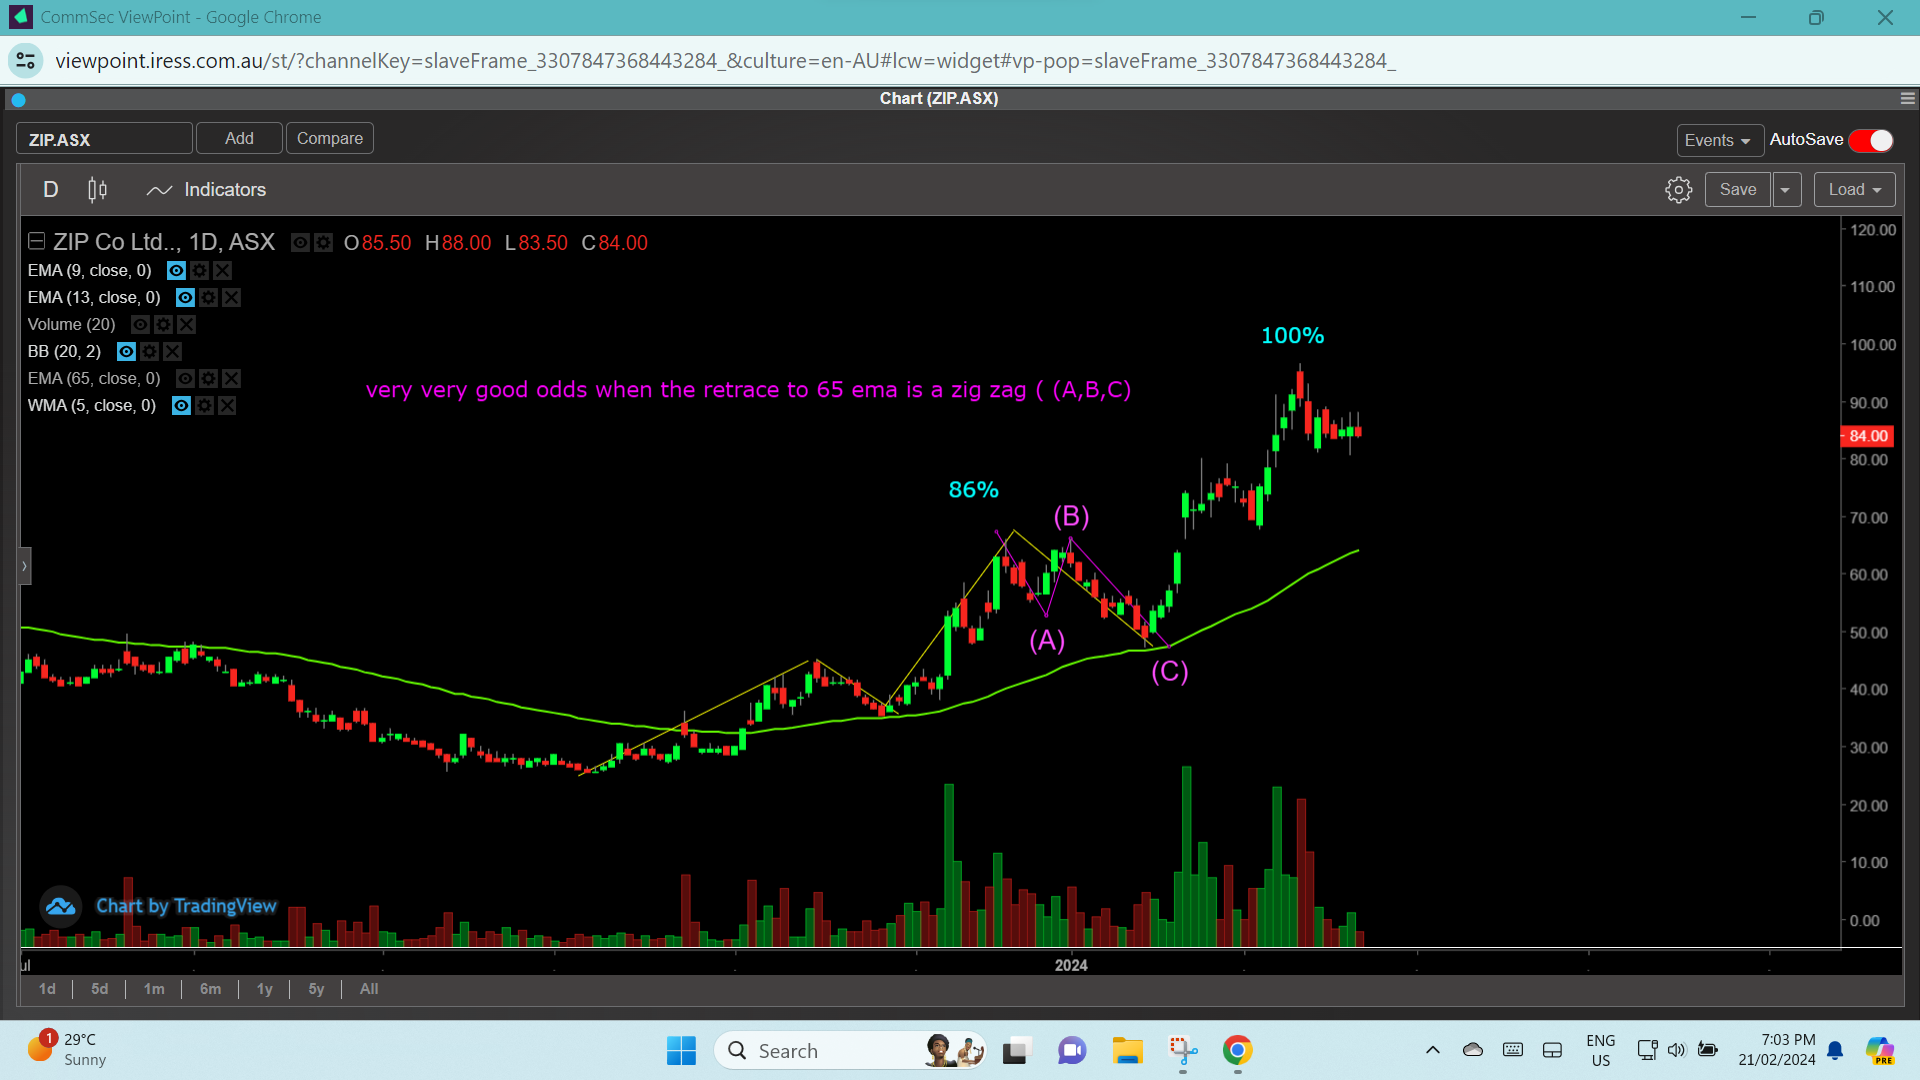
Task: Click the ZIP.ASX symbol input field
Action: pos(104,139)
